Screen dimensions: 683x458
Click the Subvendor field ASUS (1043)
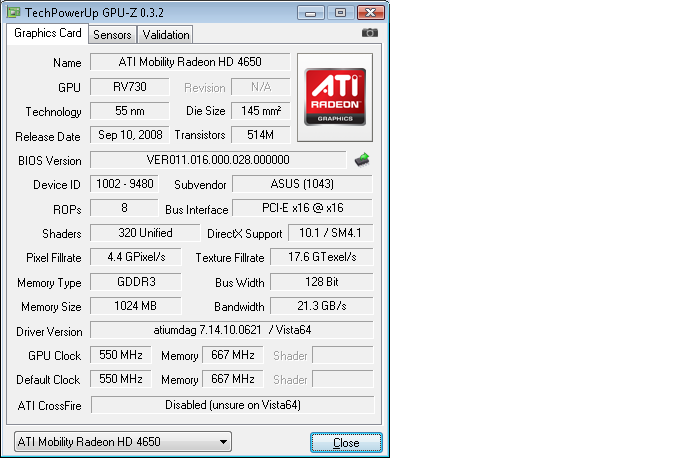pyautogui.click(x=302, y=183)
